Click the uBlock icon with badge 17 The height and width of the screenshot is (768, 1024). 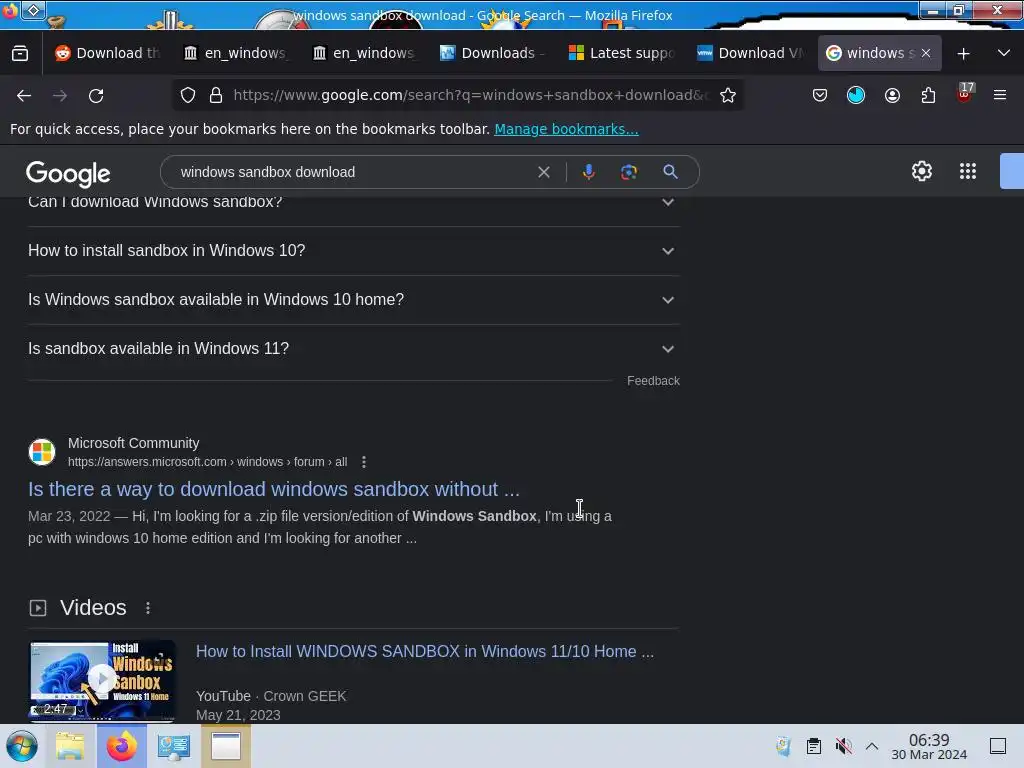(965, 94)
